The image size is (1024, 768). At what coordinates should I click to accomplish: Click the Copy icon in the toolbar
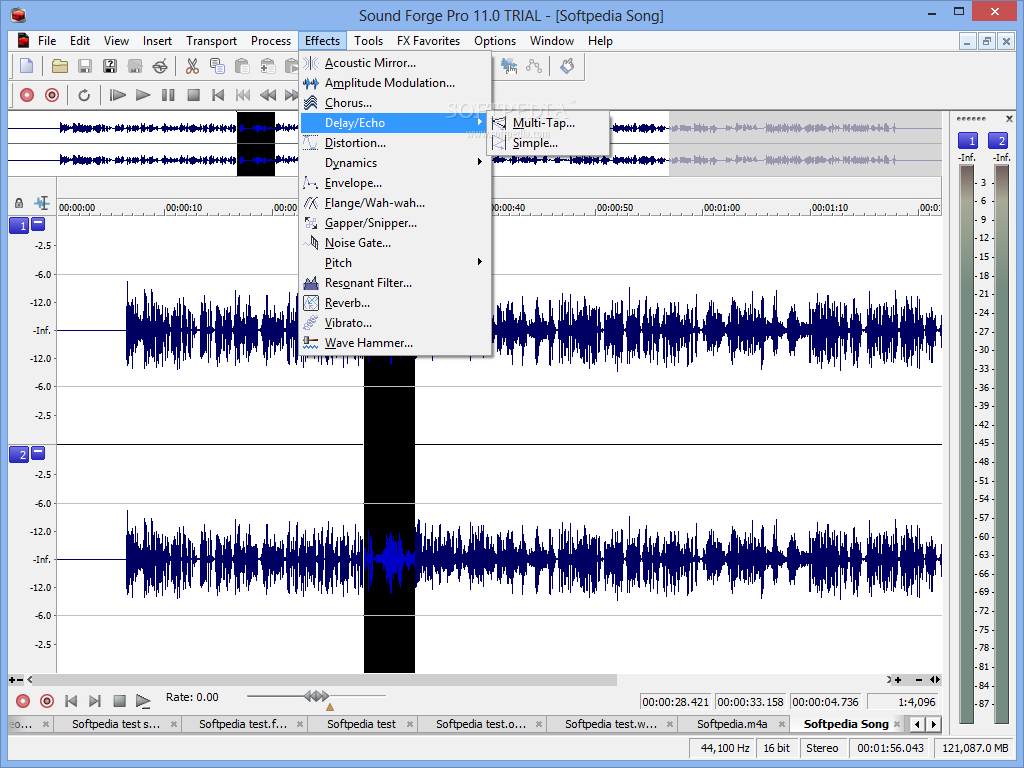217,66
